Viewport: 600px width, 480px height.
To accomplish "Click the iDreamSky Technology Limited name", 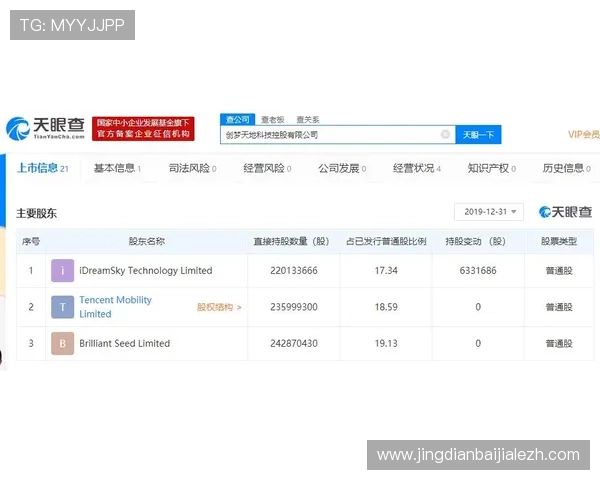I will pos(145,271).
